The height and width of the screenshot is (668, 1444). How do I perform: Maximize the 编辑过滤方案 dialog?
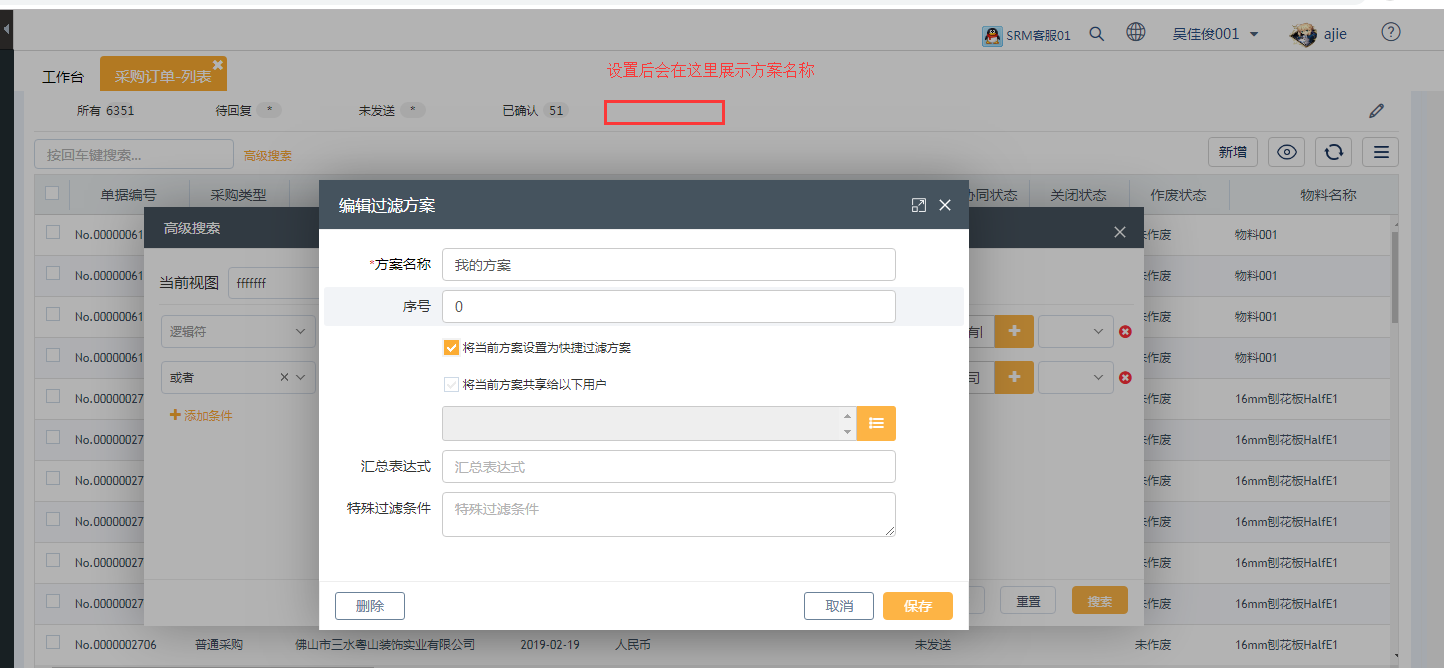[x=919, y=205]
